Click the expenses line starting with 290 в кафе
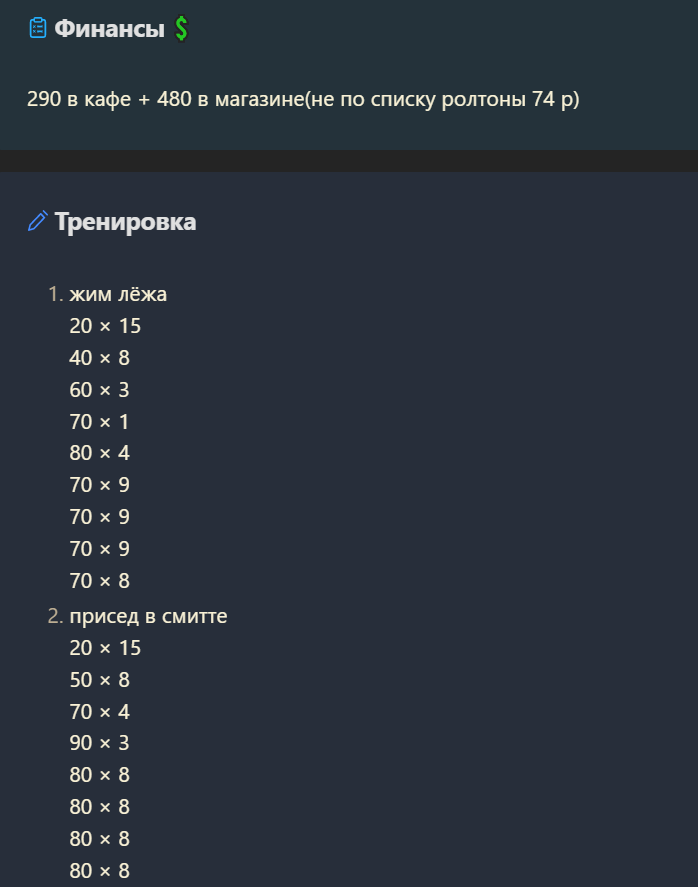698x887 pixels. (303, 99)
